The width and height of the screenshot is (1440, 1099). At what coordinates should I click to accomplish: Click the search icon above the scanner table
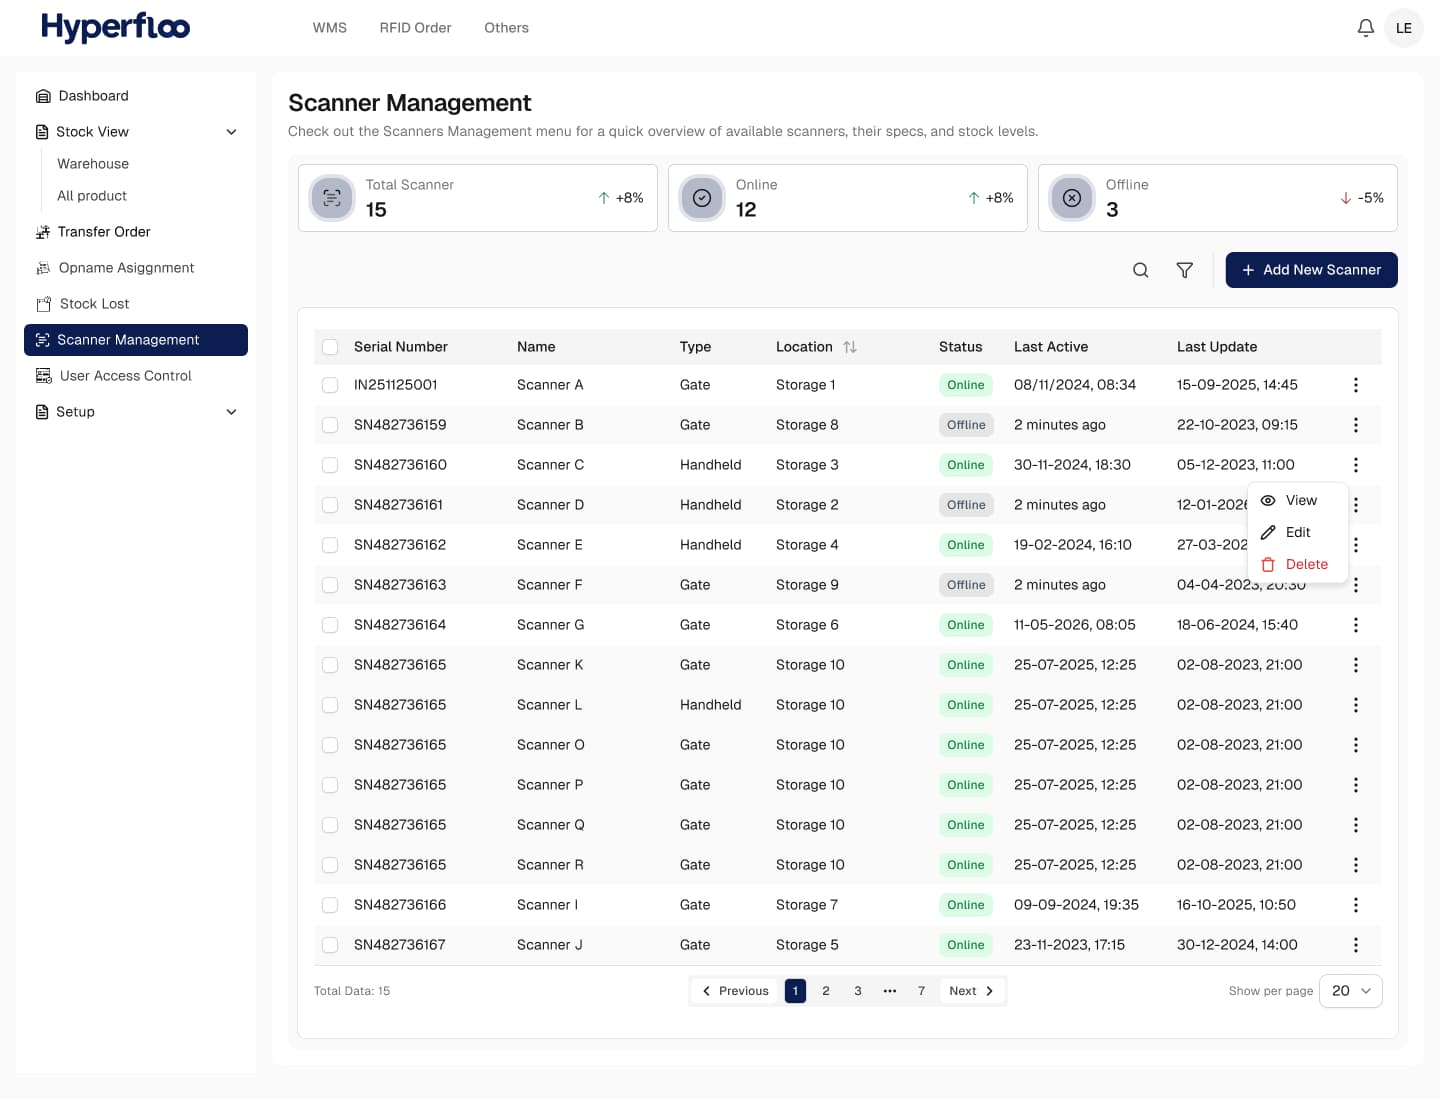tap(1140, 270)
